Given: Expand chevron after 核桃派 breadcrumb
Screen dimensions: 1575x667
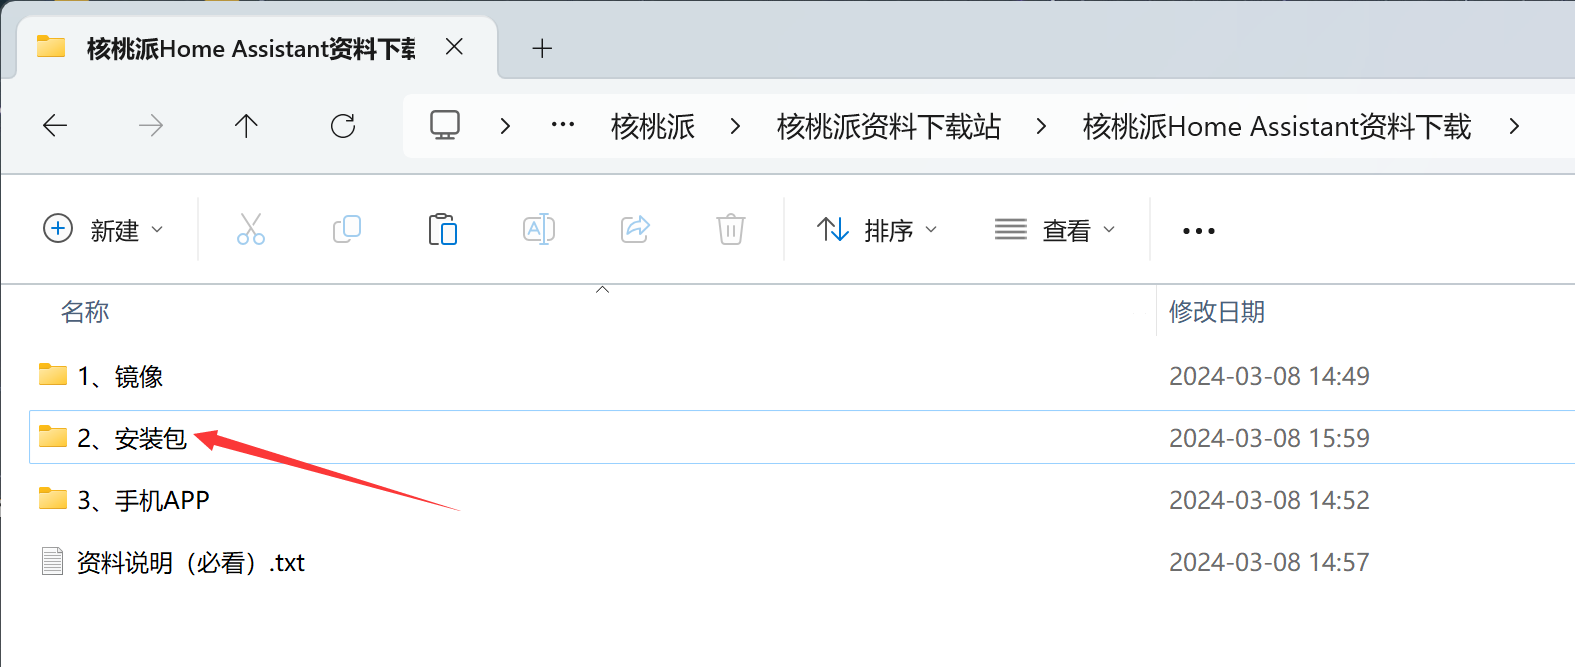Looking at the screenshot, I should [735, 126].
